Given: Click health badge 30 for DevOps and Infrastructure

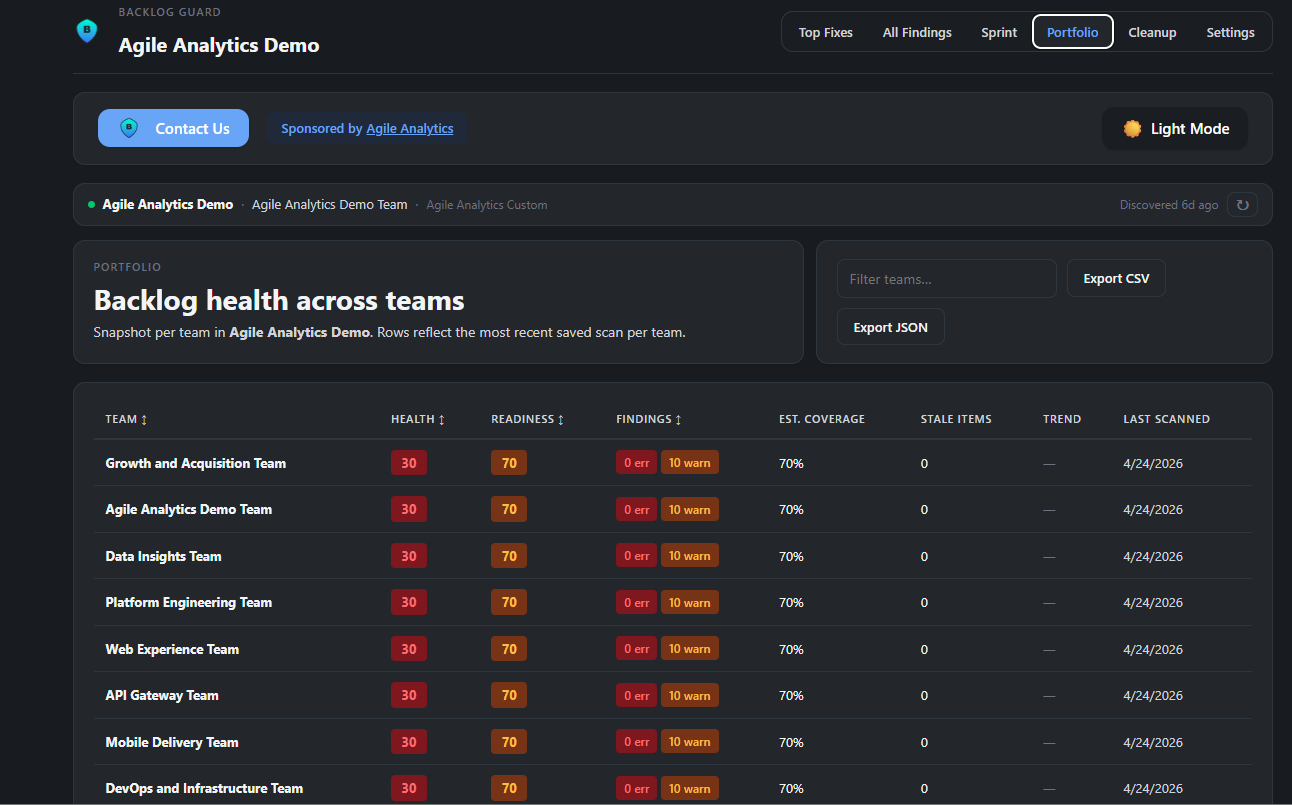Looking at the screenshot, I should point(409,788).
